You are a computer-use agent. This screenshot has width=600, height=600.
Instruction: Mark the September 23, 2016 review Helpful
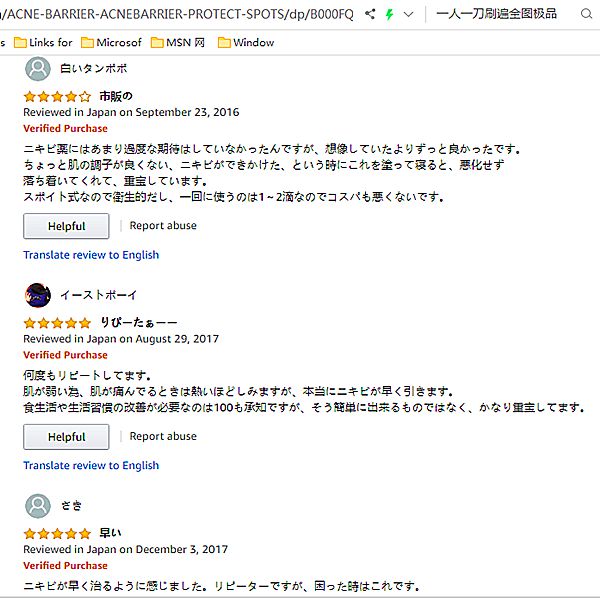(66, 226)
